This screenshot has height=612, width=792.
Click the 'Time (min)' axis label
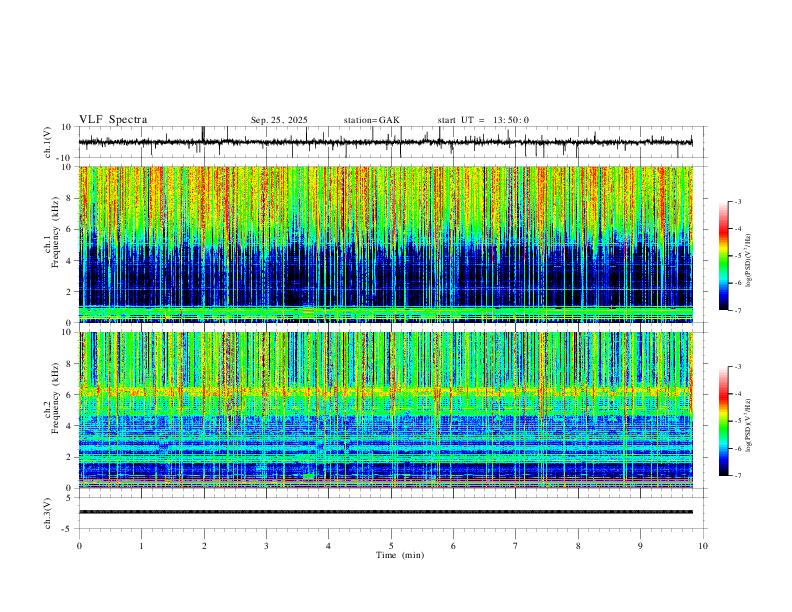(x=400, y=555)
